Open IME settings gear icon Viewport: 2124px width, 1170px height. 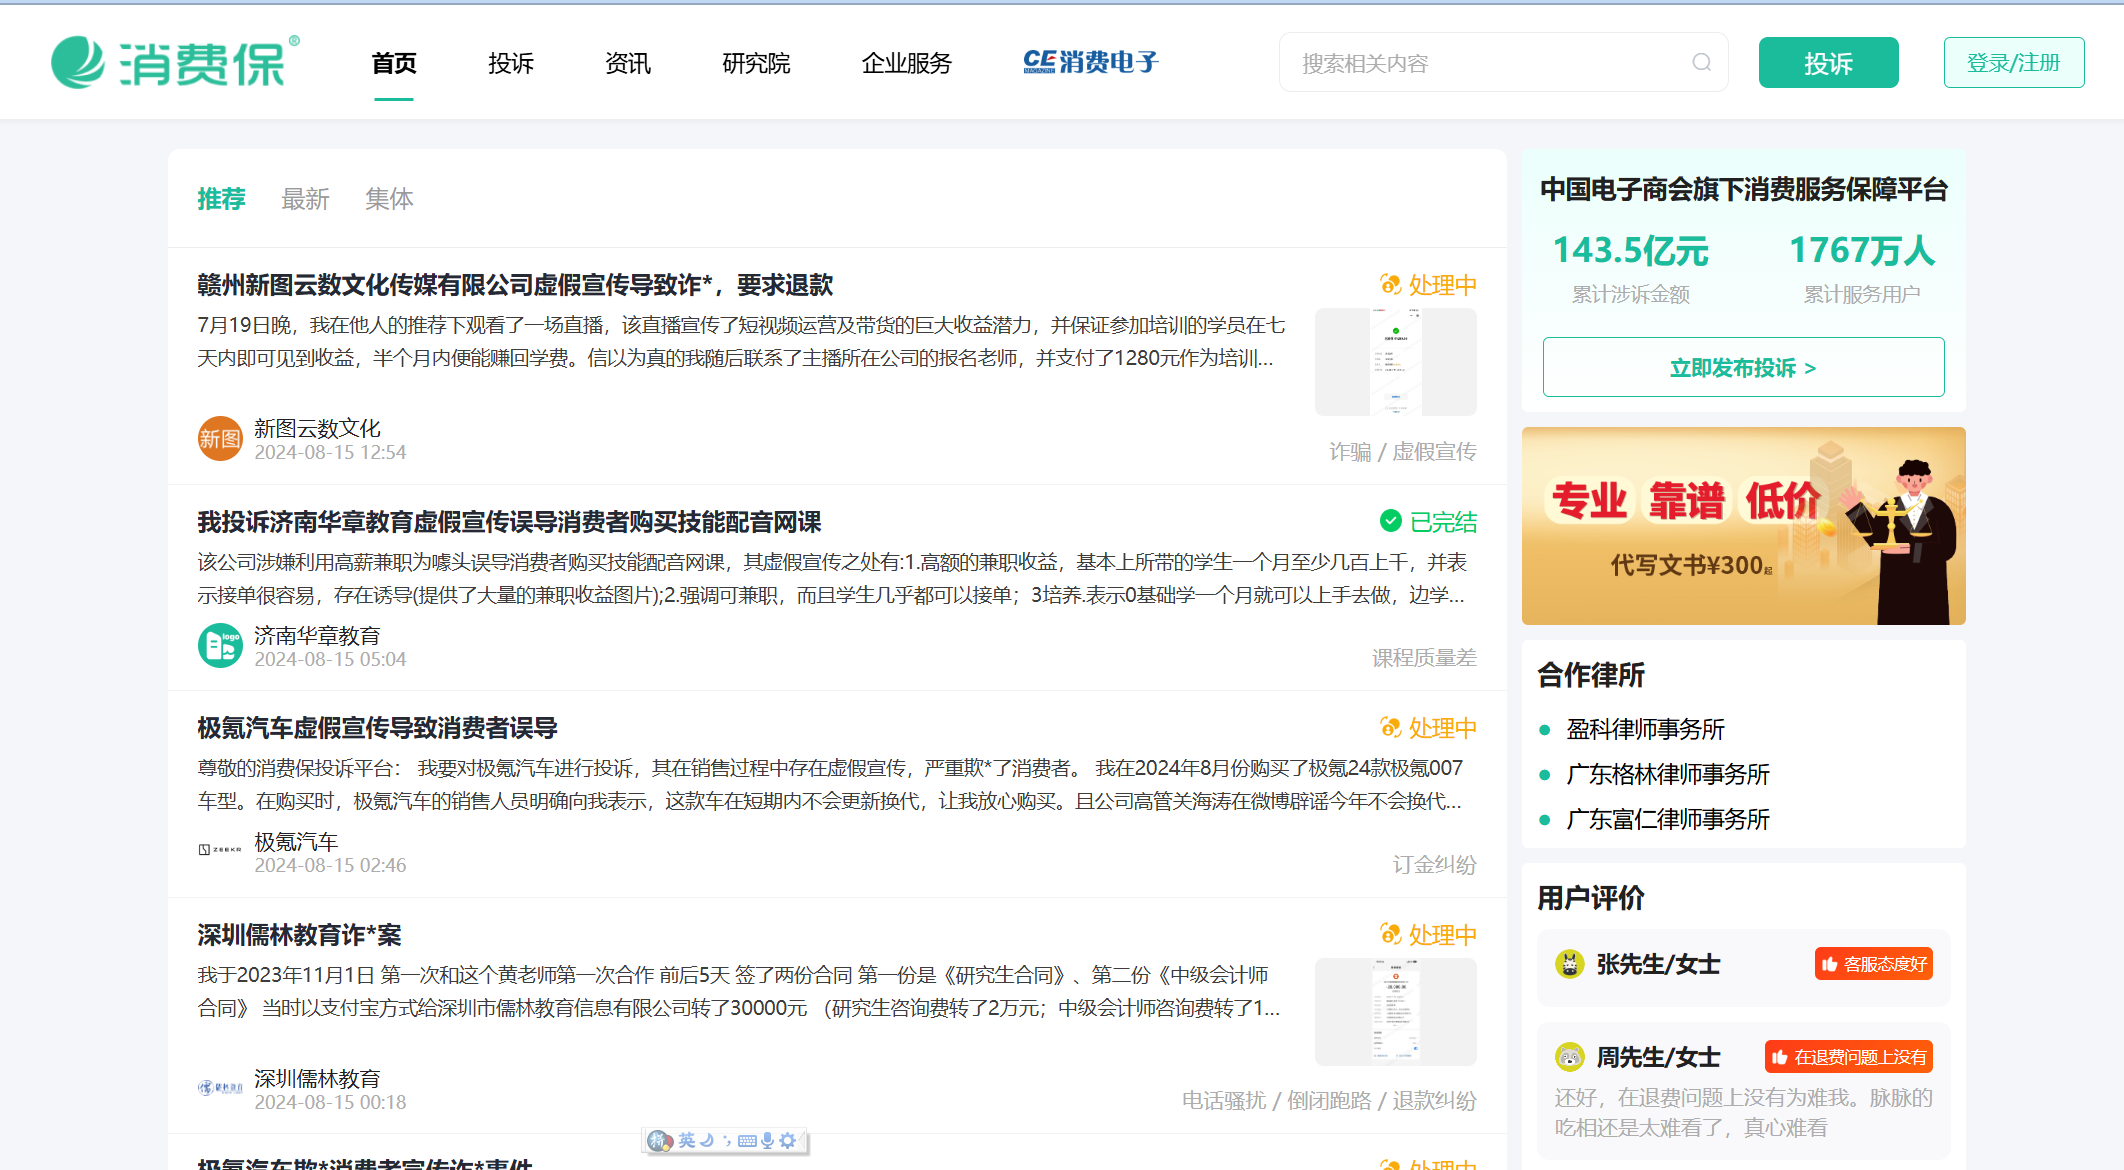[x=788, y=1140]
